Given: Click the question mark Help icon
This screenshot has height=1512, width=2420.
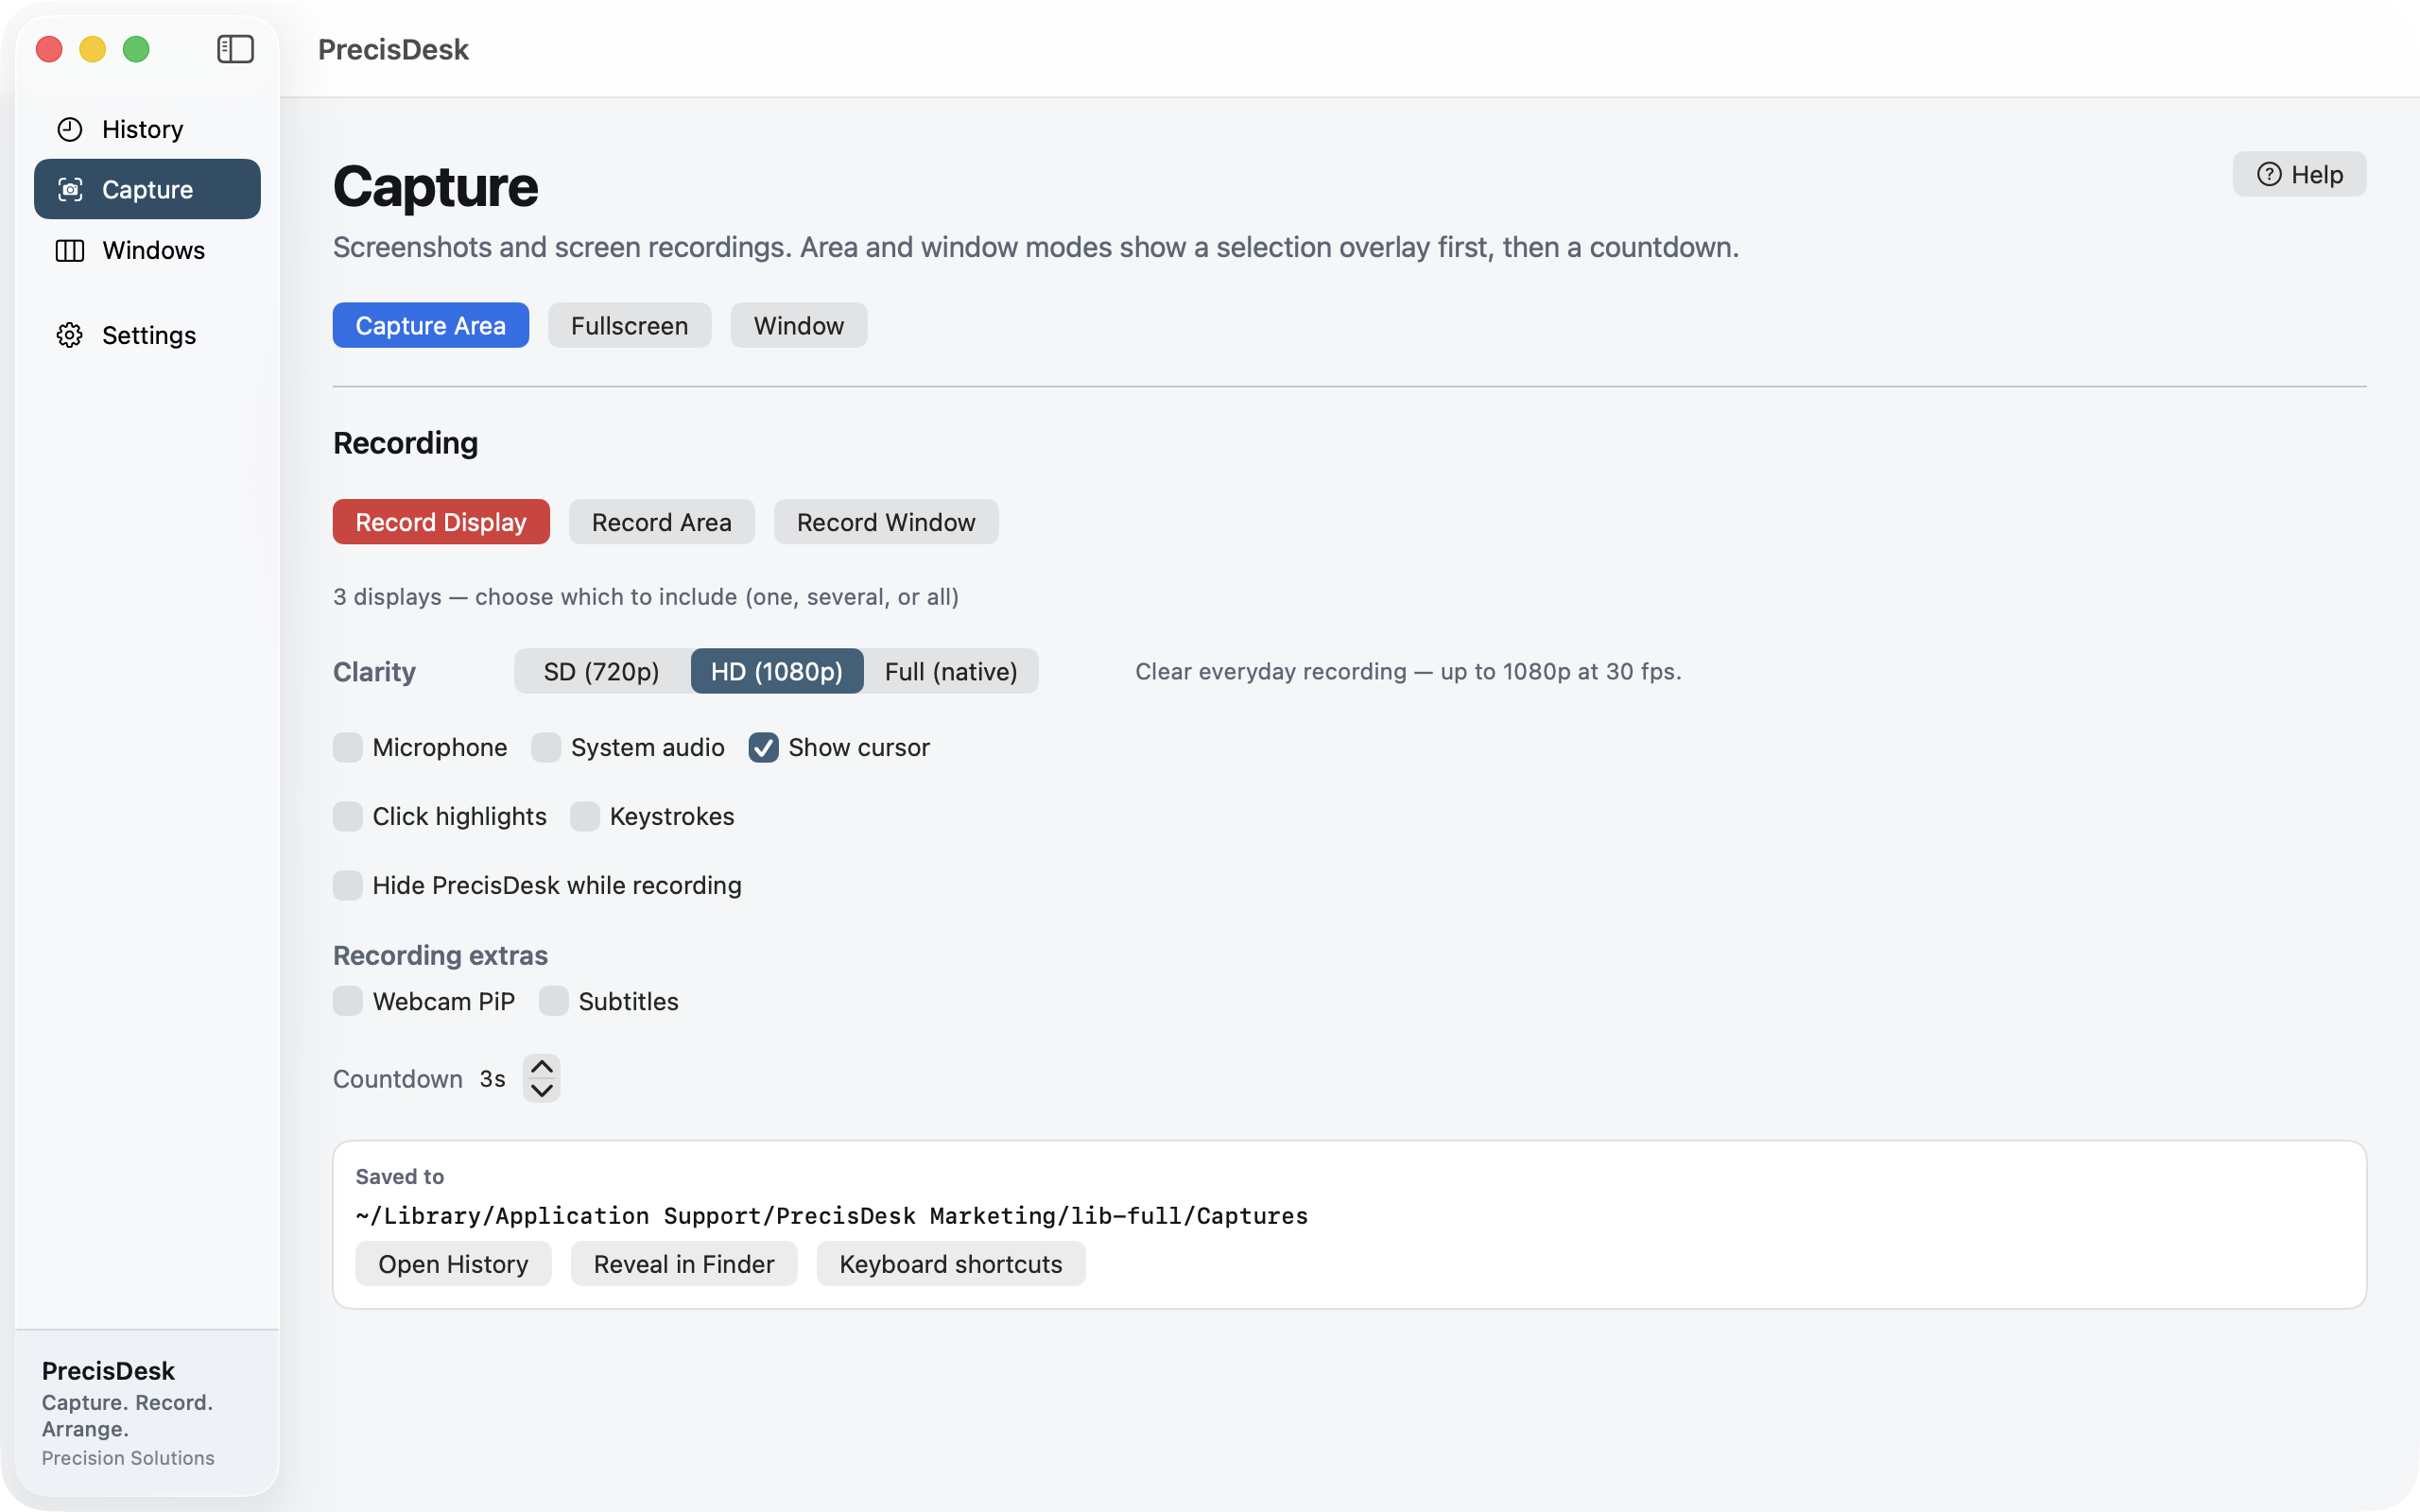Looking at the screenshot, I should [2269, 174].
